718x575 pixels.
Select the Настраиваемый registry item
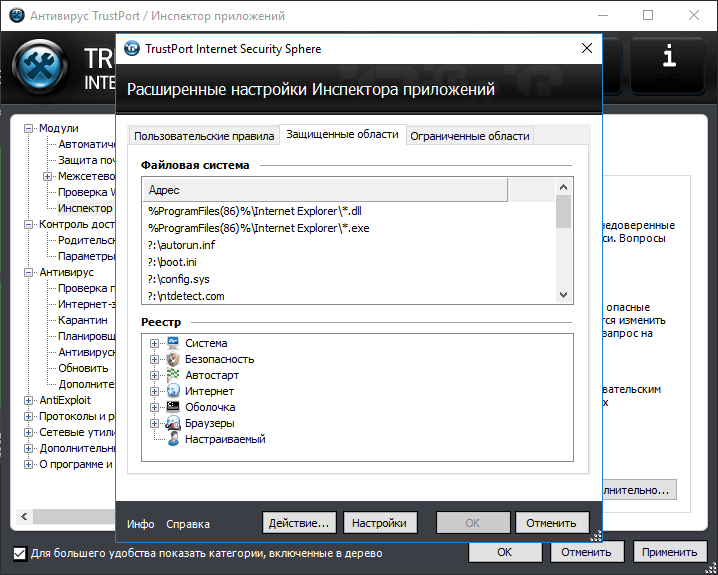tap(225, 439)
